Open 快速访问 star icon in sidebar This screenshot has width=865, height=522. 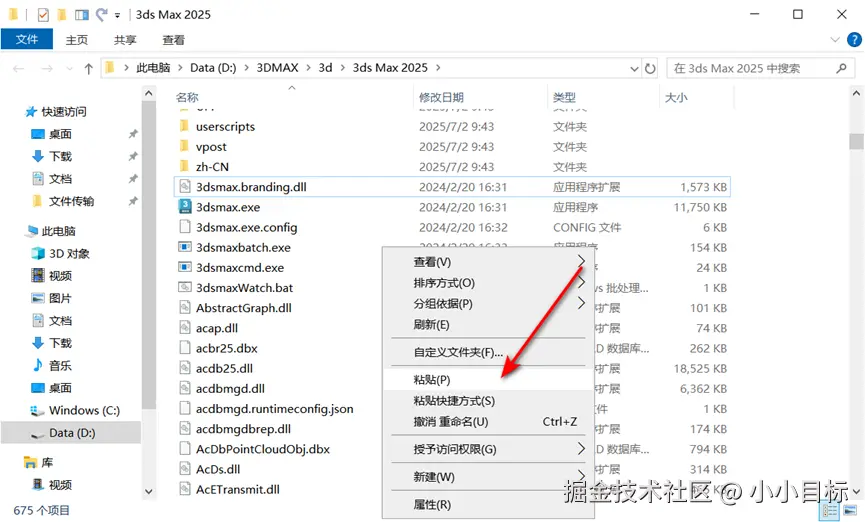click(x=31, y=112)
